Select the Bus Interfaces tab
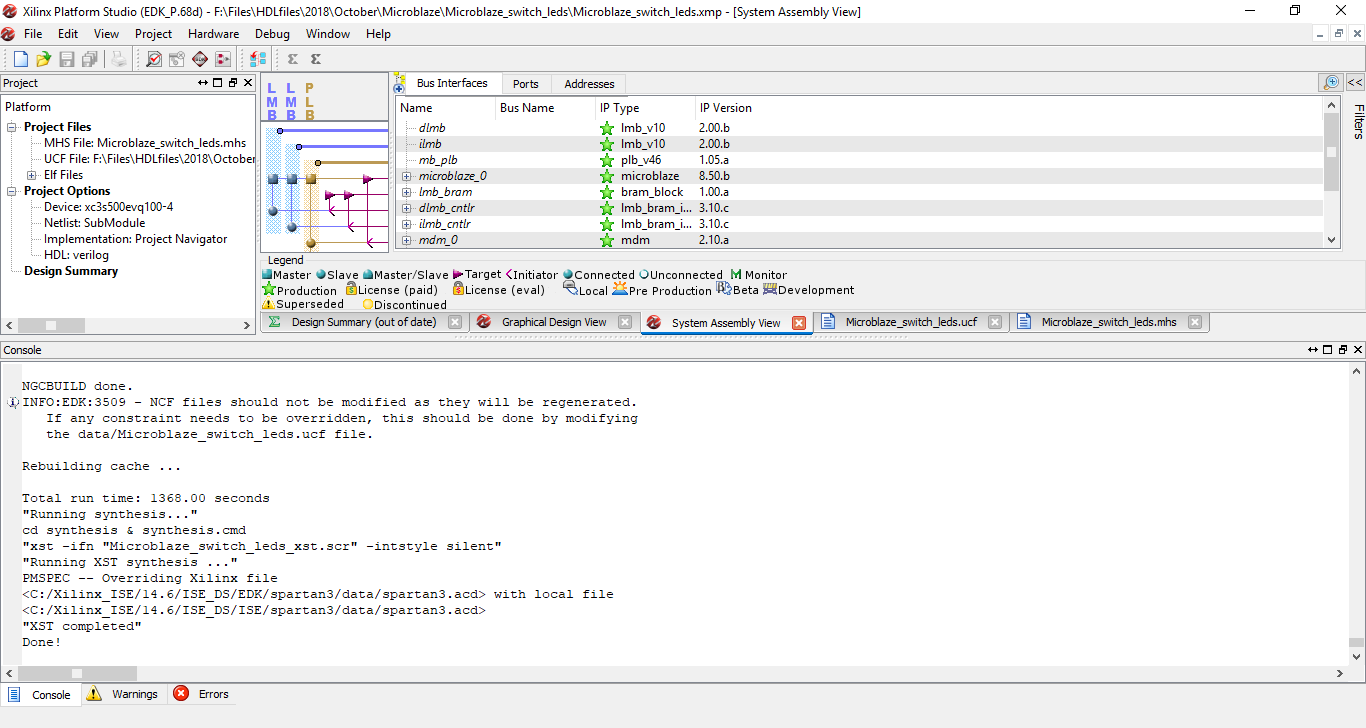This screenshot has height=728, width=1366. coord(452,83)
